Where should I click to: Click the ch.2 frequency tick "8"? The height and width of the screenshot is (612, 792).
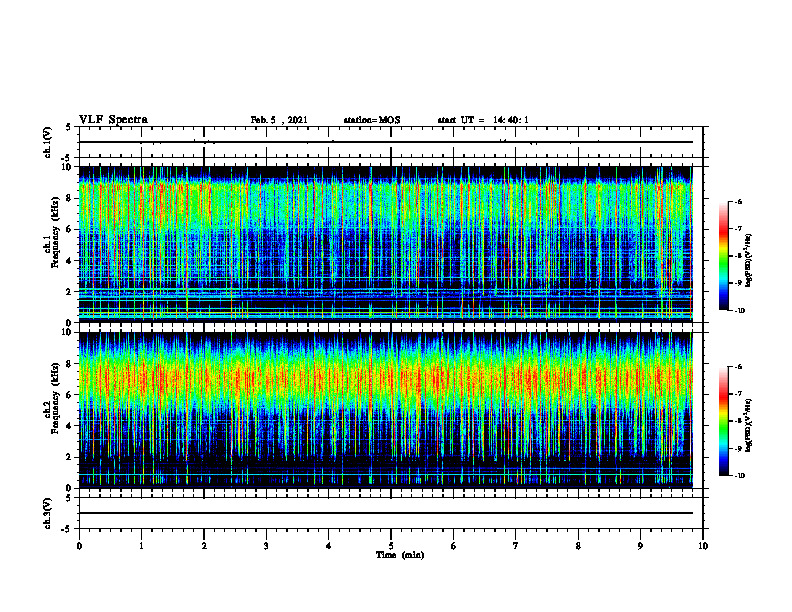pyautogui.click(x=69, y=364)
